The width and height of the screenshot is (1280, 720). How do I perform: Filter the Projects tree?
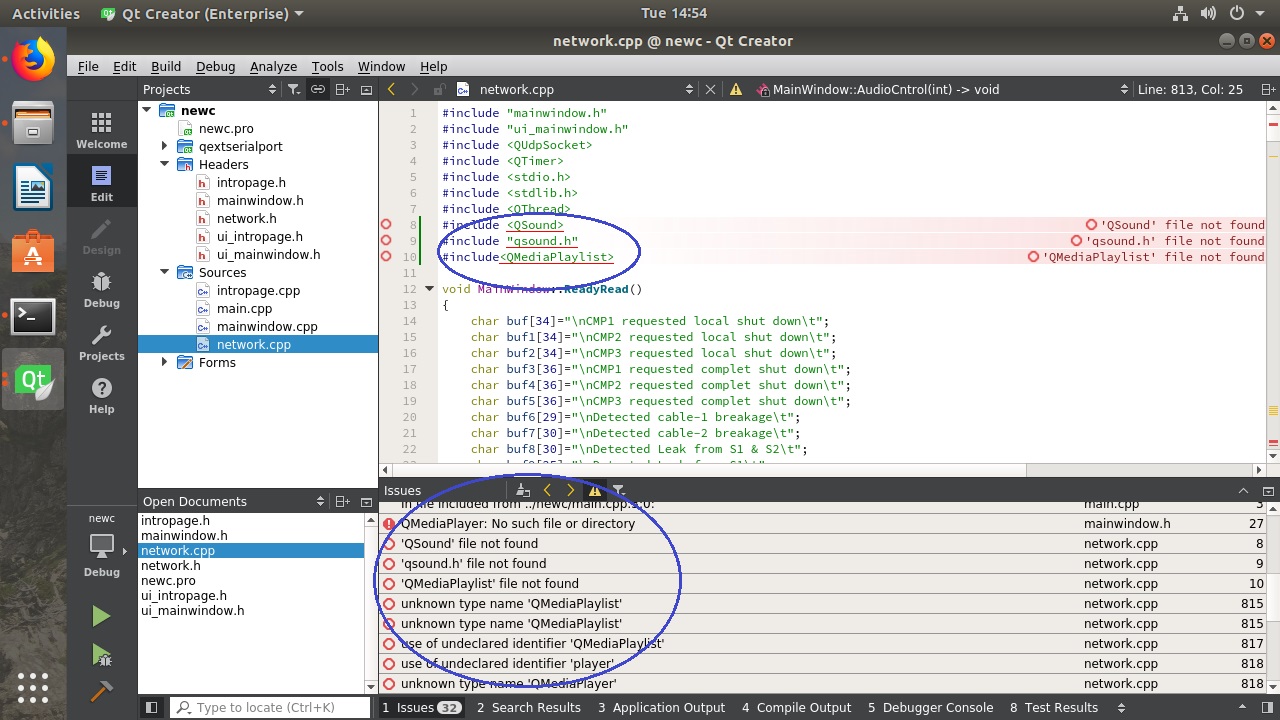pyautogui.click(x=293, y=89)
